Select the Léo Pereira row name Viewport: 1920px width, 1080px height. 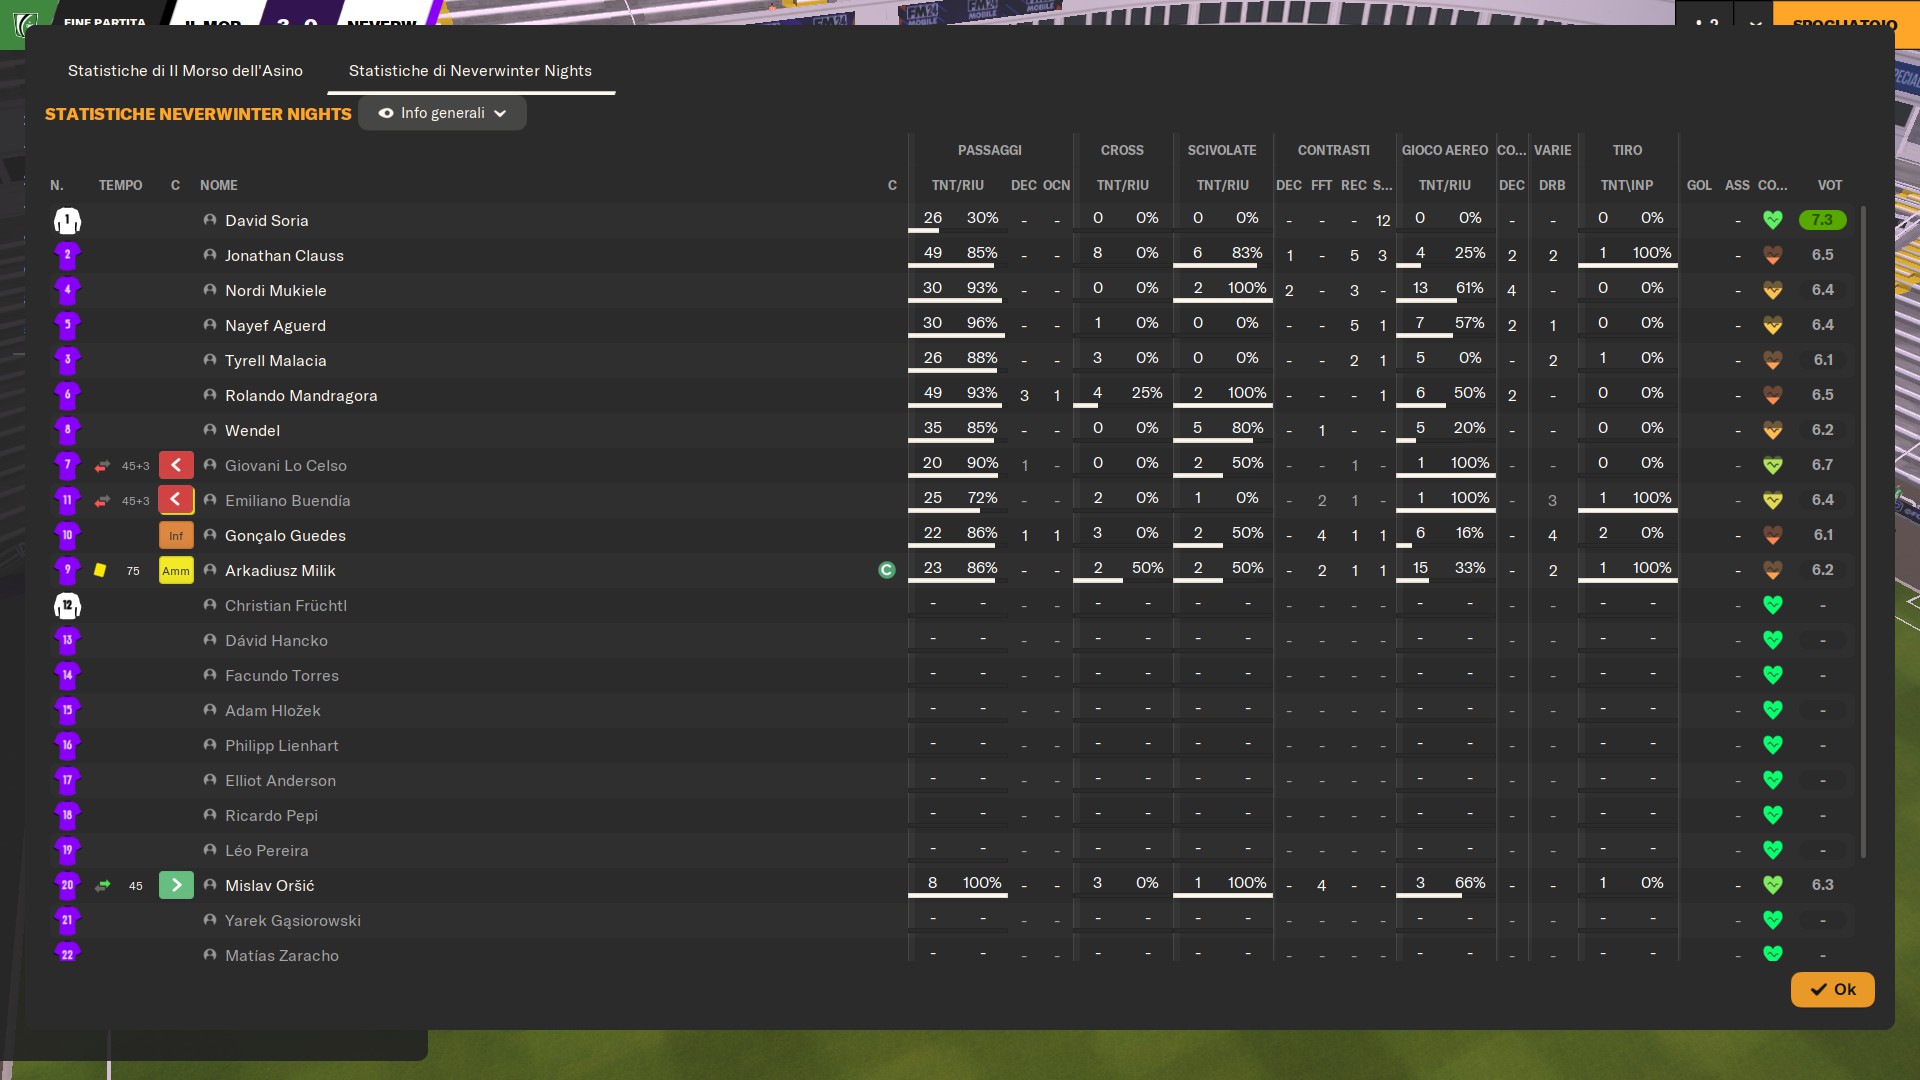coord(266,850)
